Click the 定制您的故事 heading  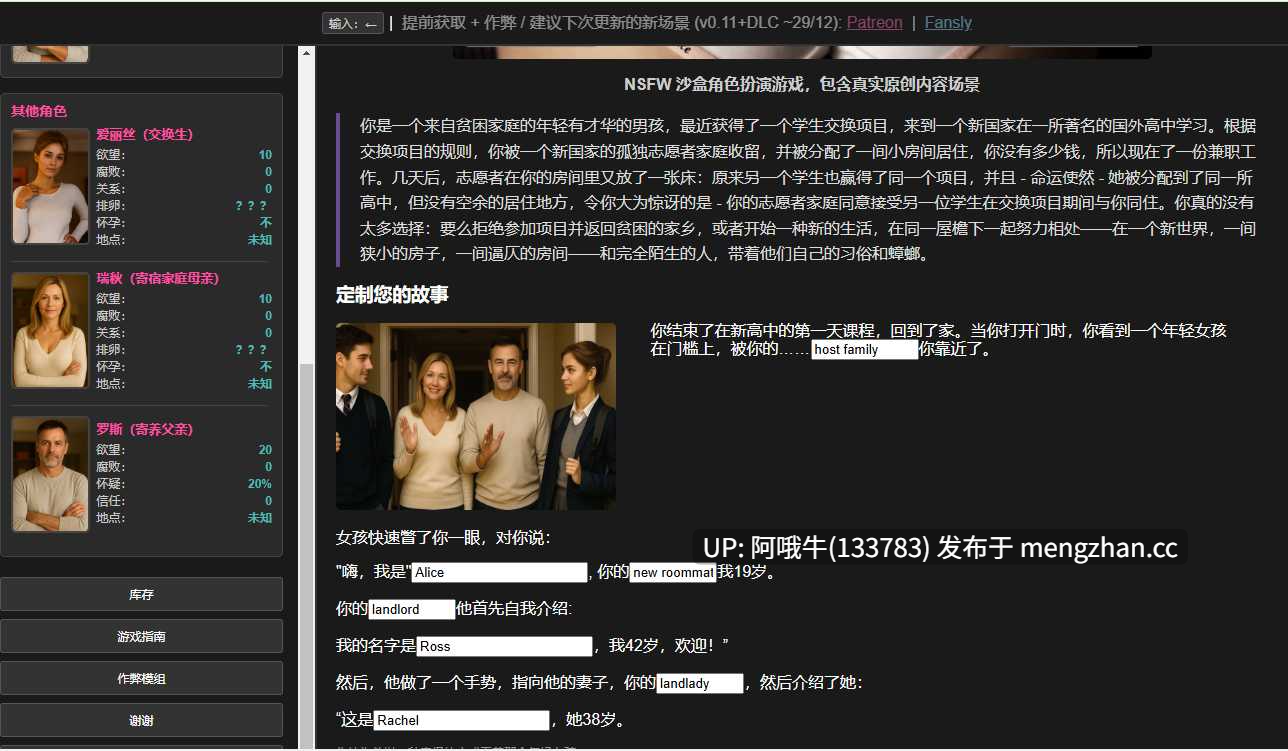coord(392,295)
